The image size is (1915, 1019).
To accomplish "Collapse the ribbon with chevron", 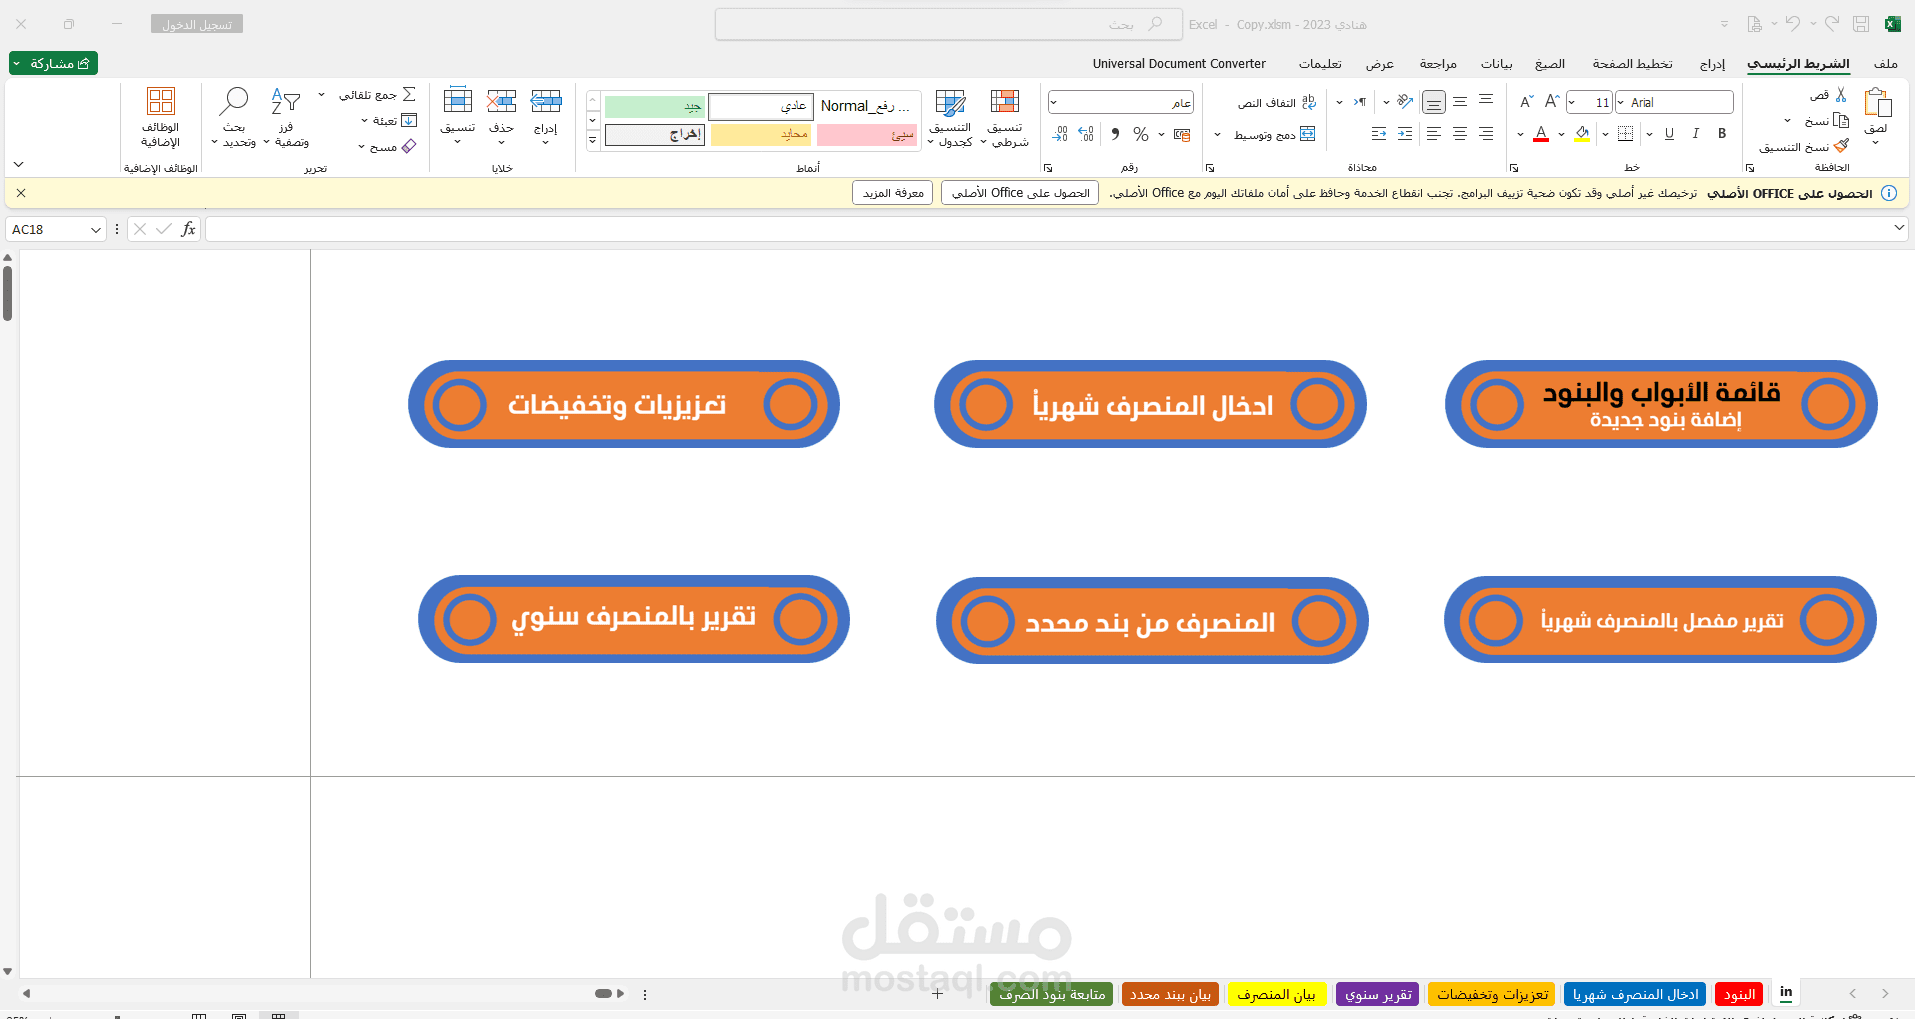I will click(18, 164).
